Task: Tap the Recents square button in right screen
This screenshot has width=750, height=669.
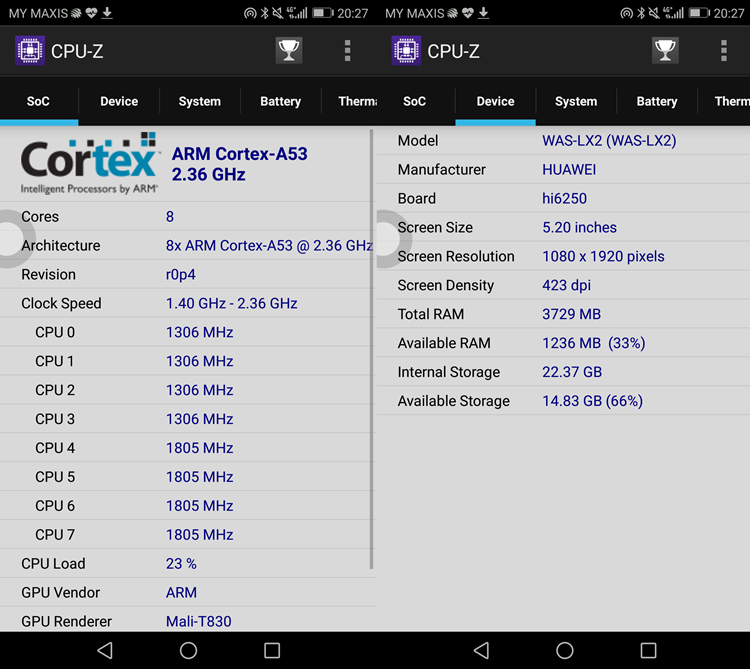Action: (649, 650)
